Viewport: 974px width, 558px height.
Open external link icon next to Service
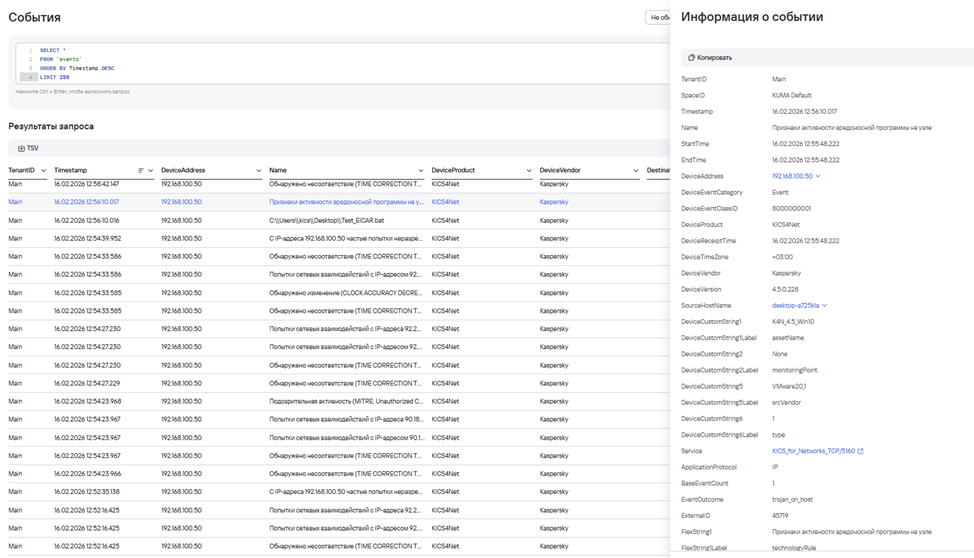860,451
